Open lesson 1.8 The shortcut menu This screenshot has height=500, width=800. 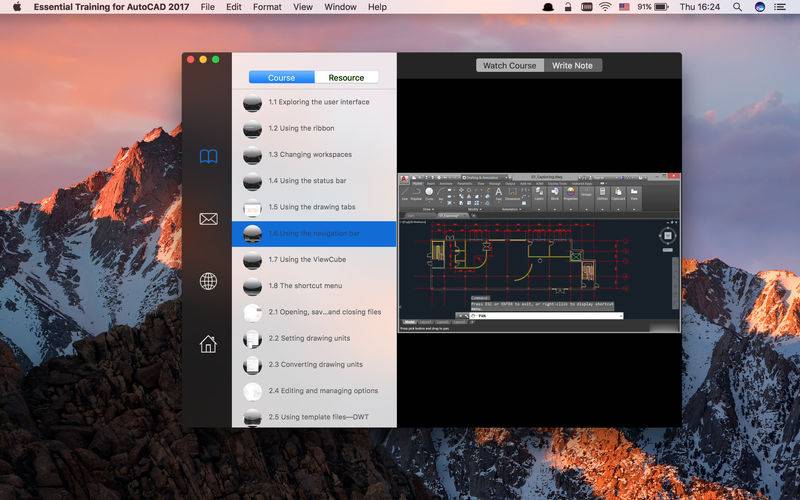(x=314, y=286)
